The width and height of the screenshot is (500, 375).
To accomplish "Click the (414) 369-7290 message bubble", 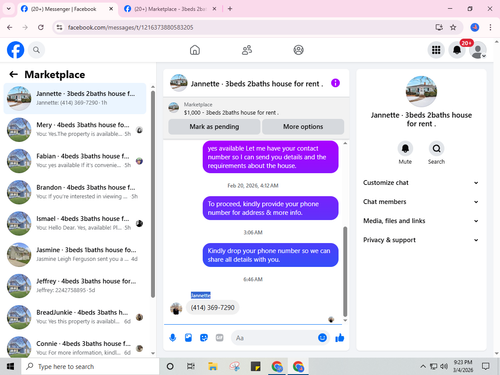I will (213, 308).
